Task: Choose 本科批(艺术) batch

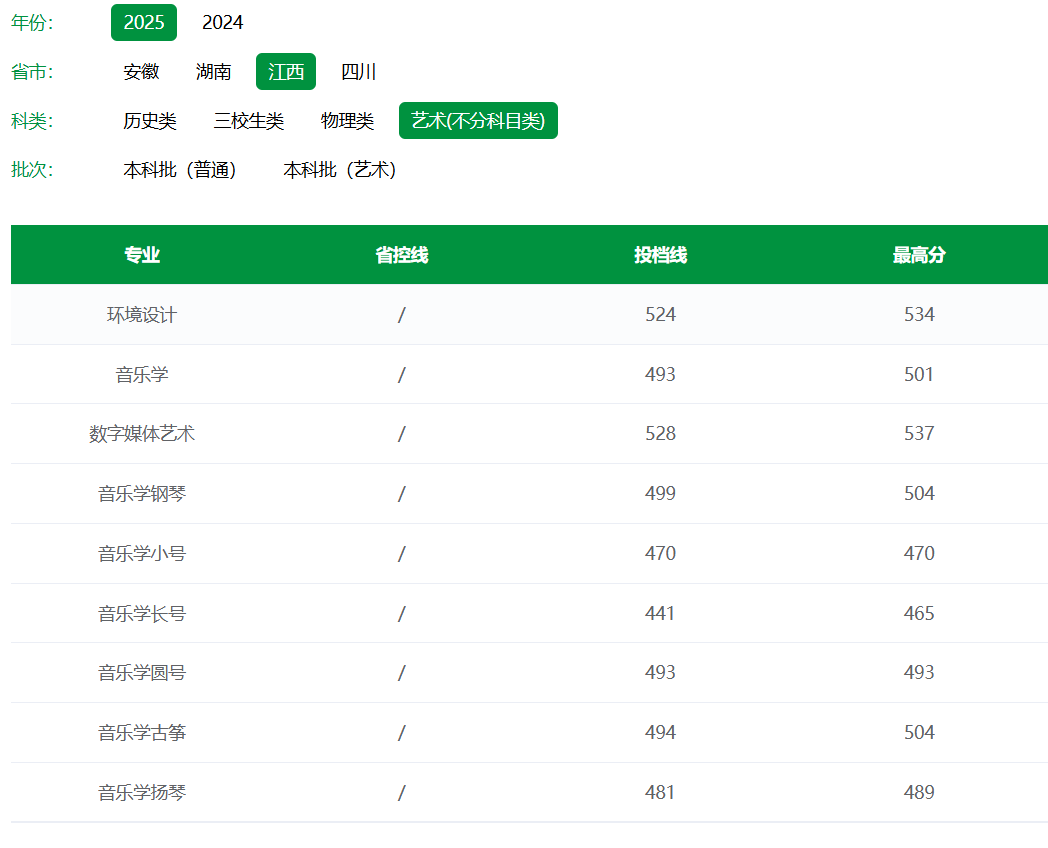Action: (x=340, y=170)
